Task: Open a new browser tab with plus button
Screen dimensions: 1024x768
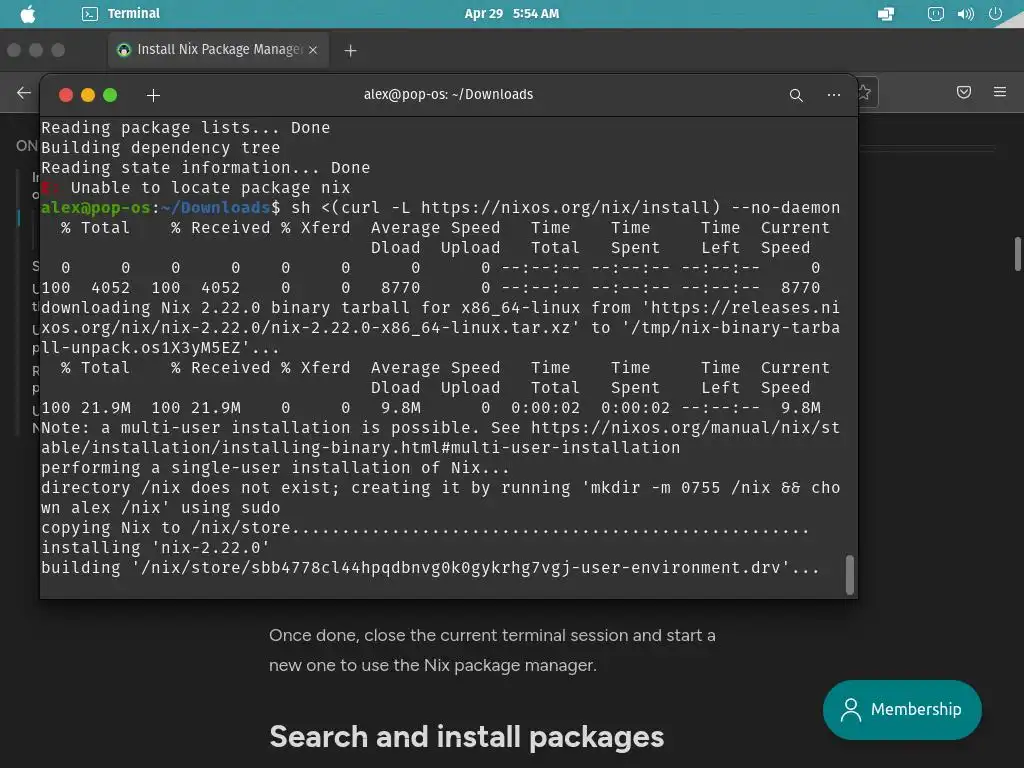Action: click(350, 50)
